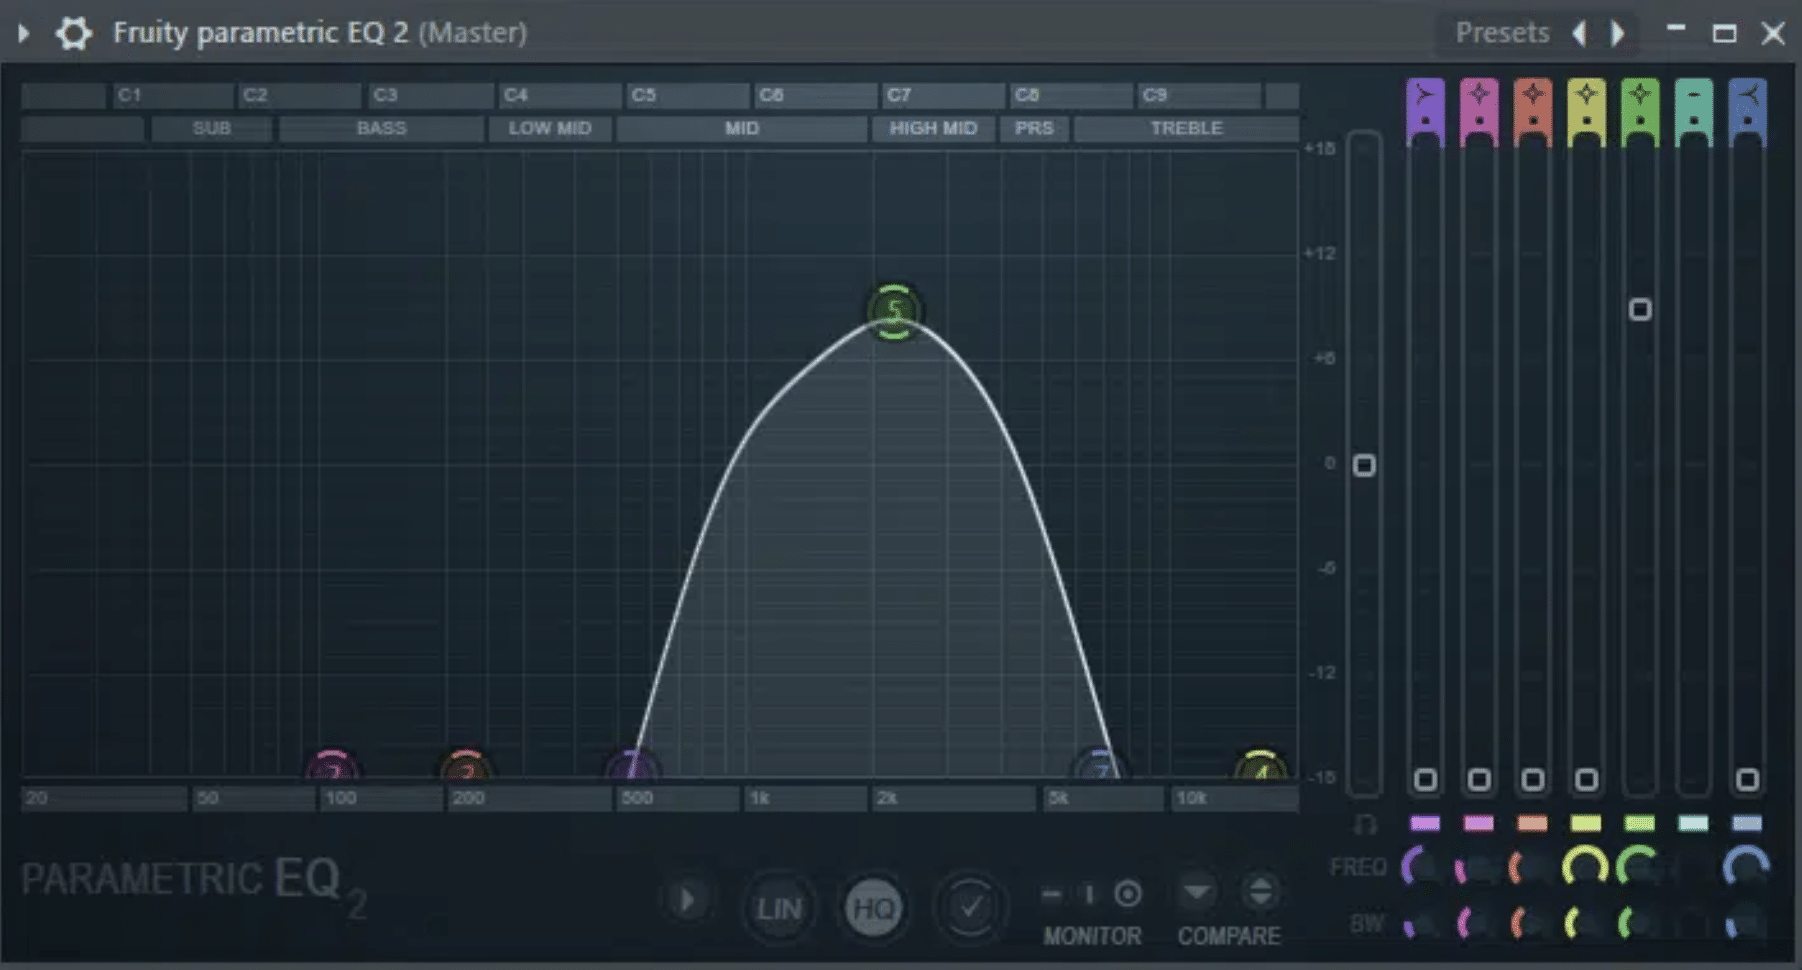The width and height of the screenshot is (1802, 970).
Task: Toggle HQ high quality mode
Action: [874, 908]
